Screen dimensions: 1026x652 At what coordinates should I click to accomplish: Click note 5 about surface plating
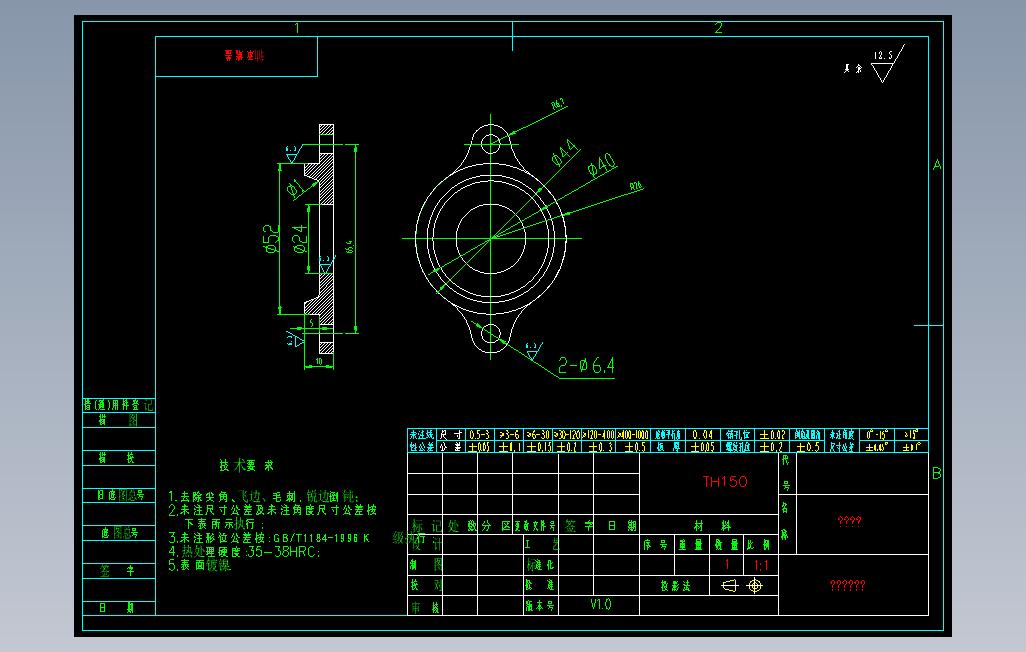(x=200, y=565)
